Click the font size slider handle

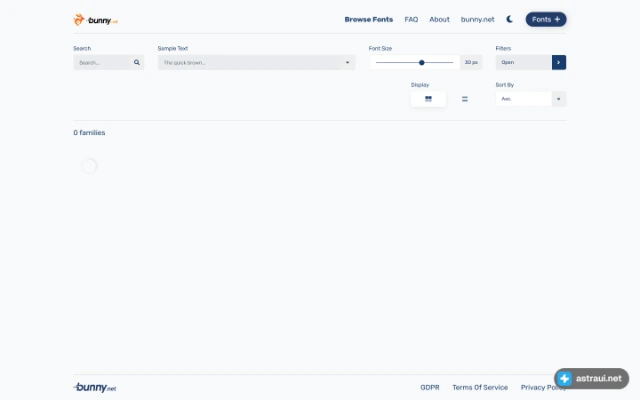[422, 62]
